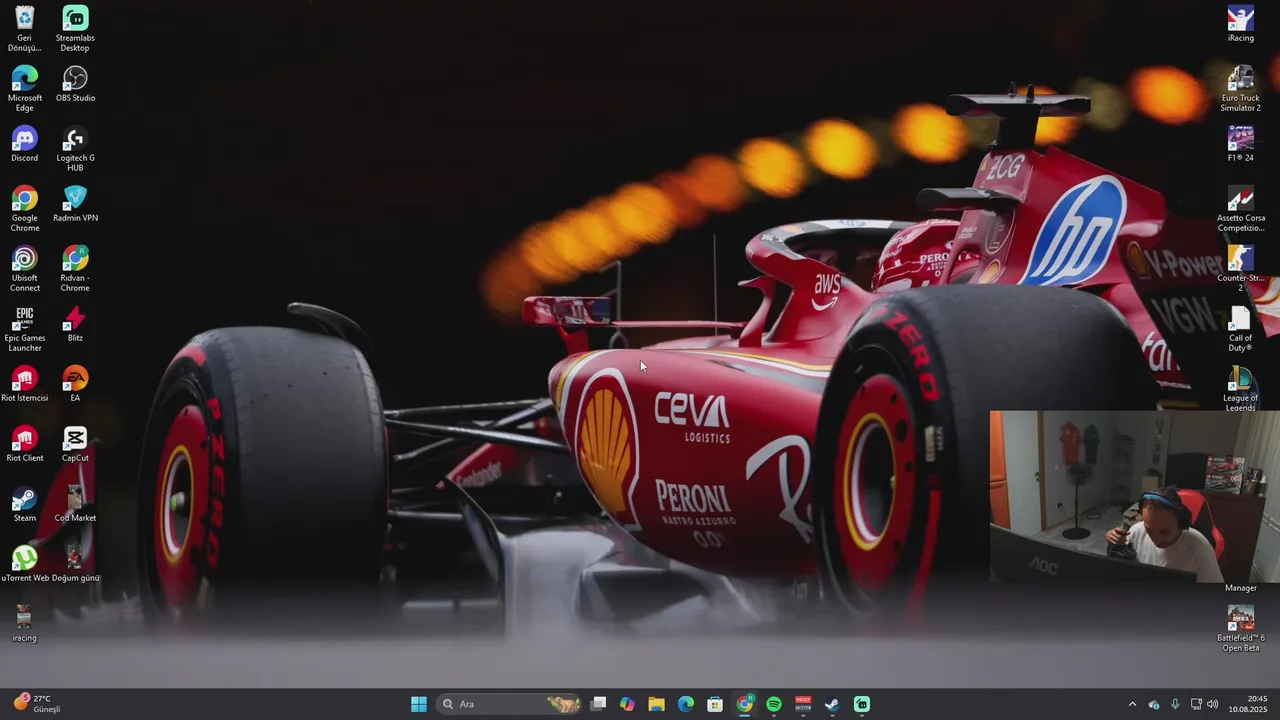This screenshot has width=1280, height=720.
Task: Click the microphone tray icon
Action: coord(1175,704)
